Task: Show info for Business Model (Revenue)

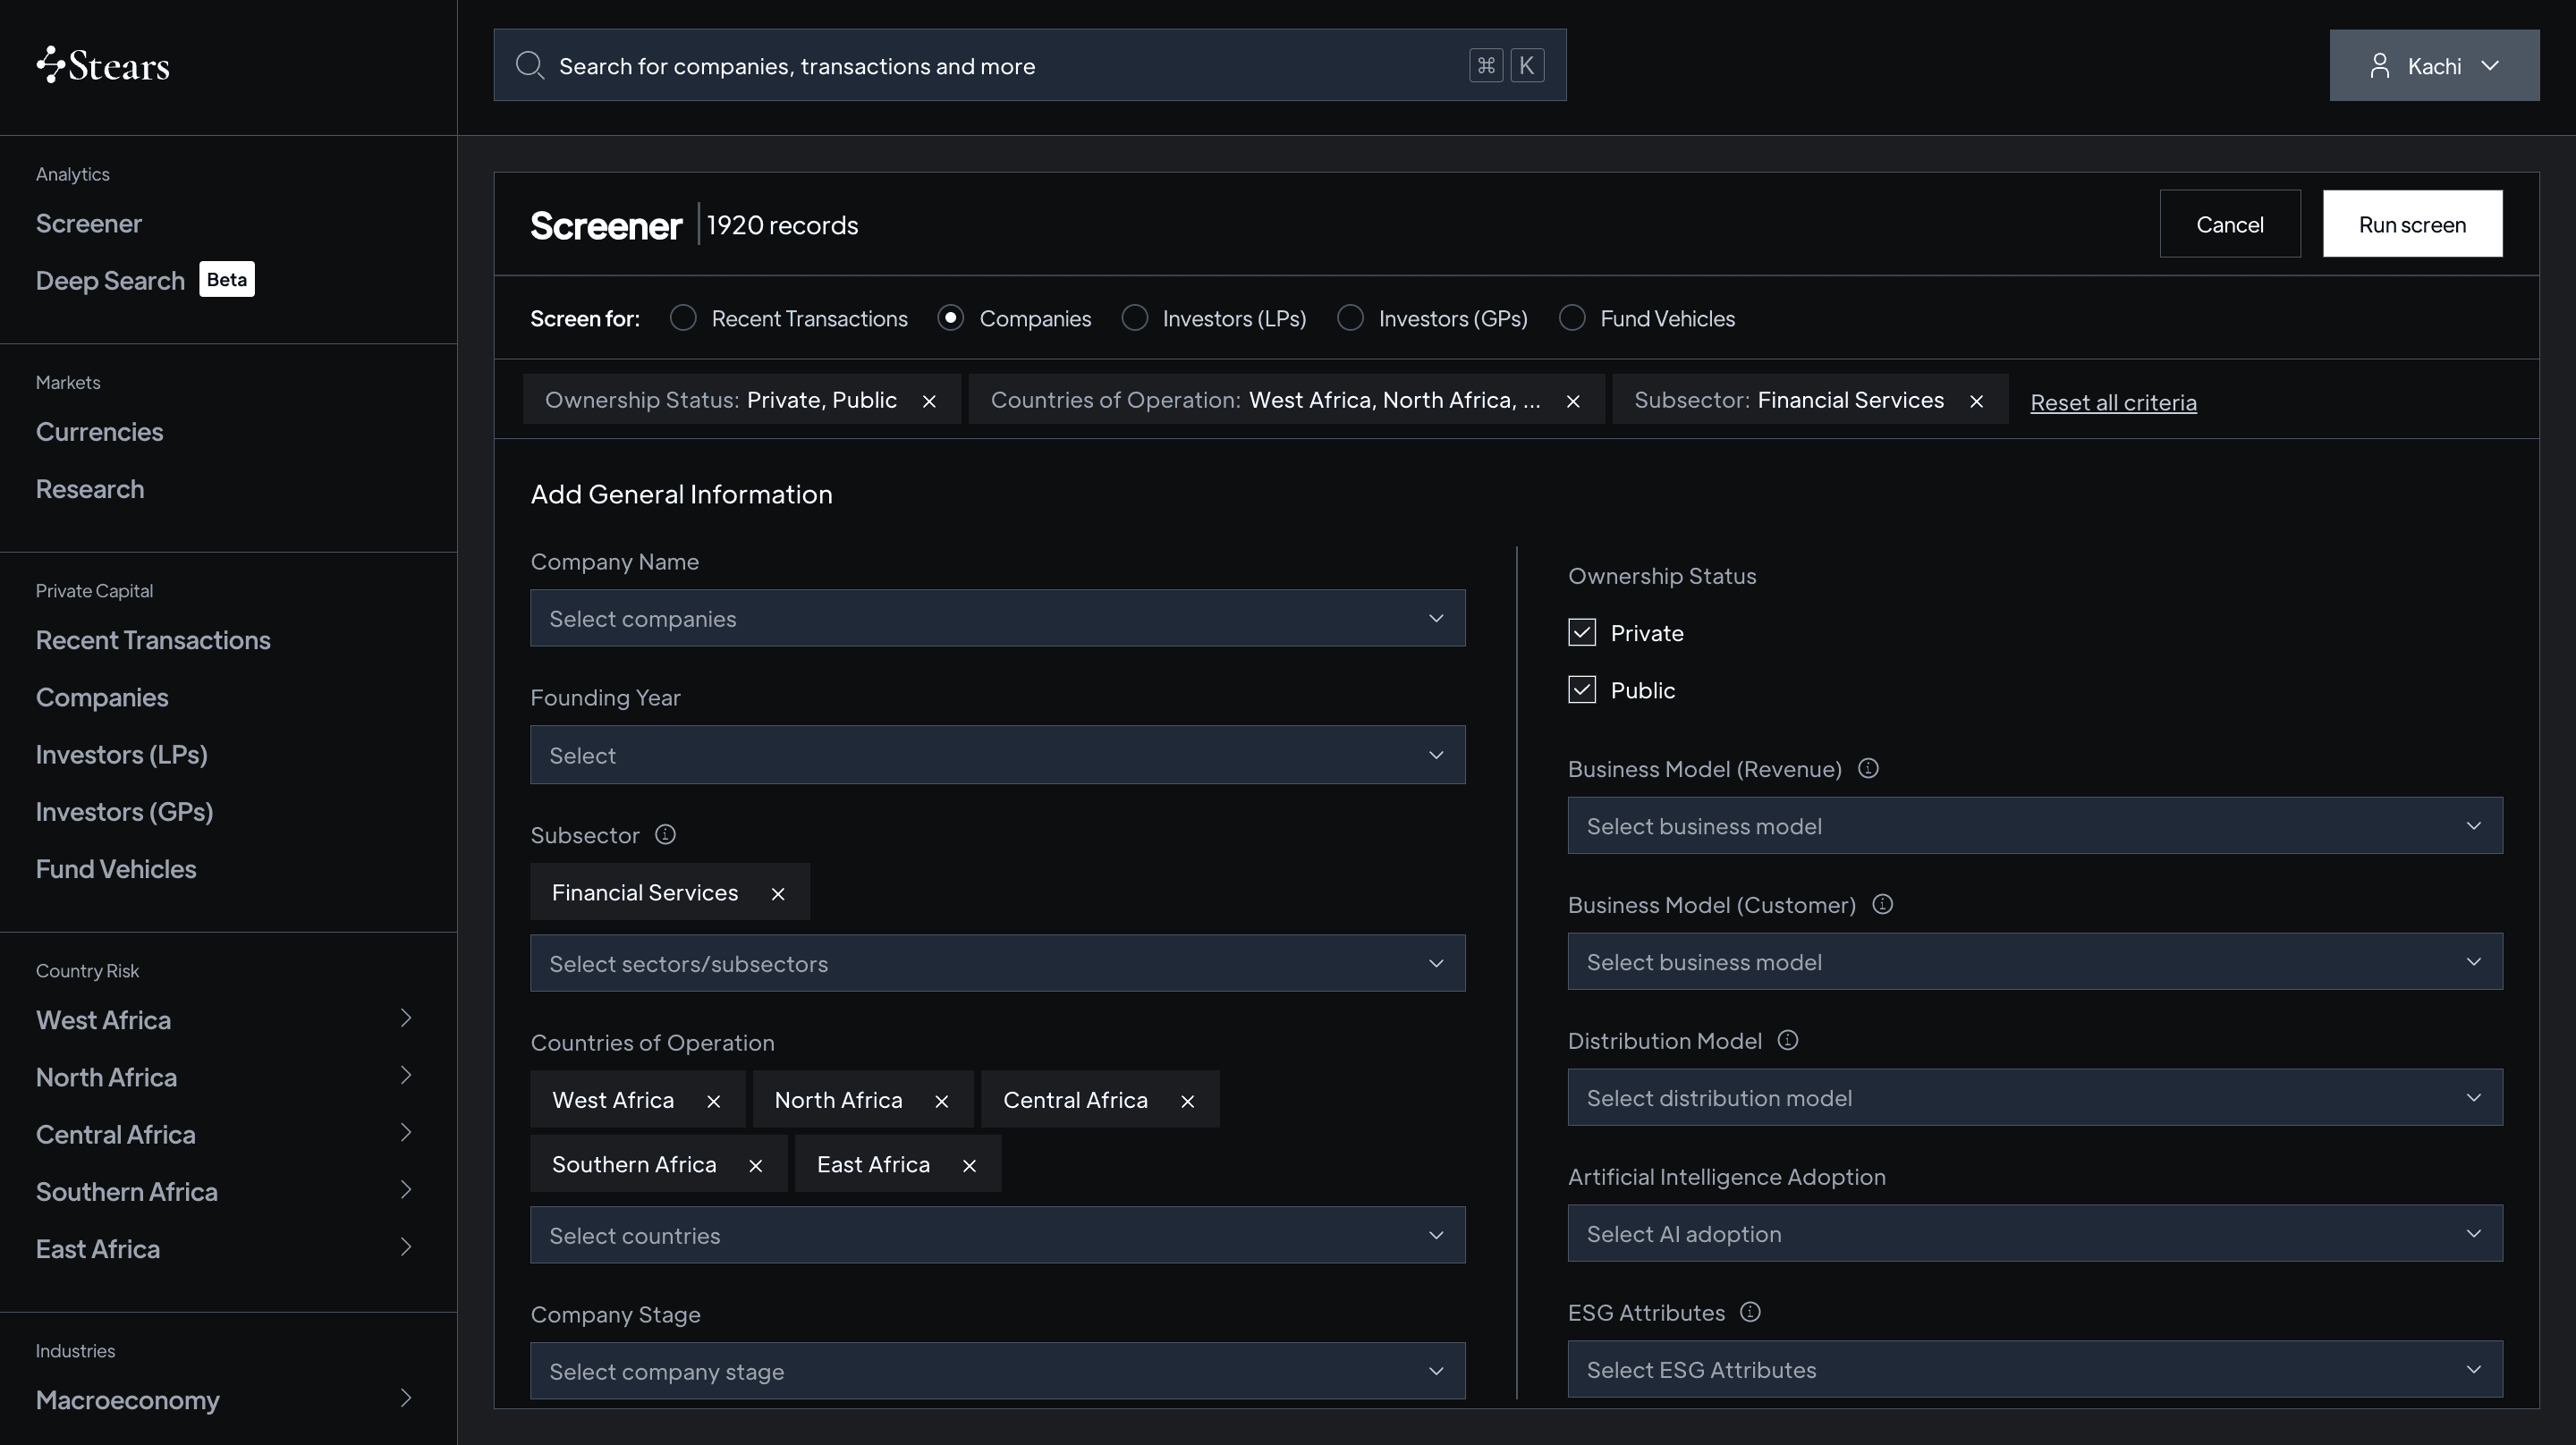Action: pyautogui.click(x=1868, y=768)
